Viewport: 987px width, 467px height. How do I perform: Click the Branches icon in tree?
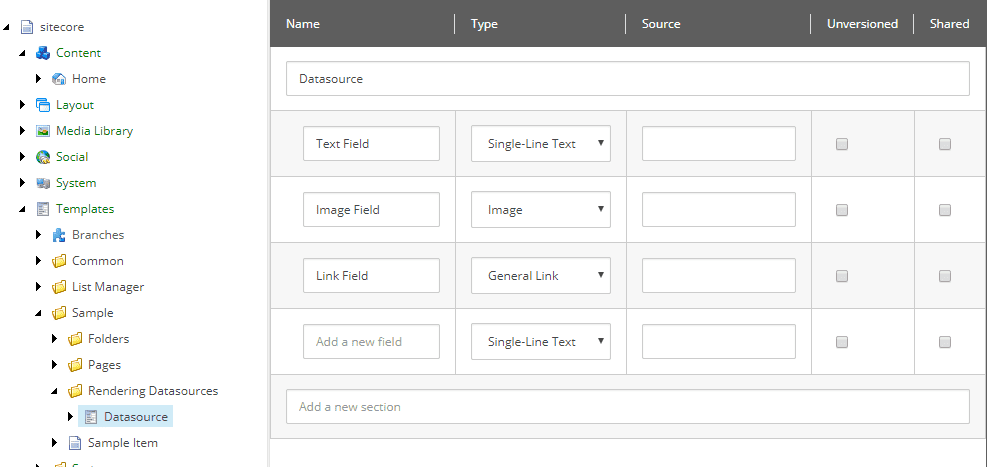tap(59, 235)
